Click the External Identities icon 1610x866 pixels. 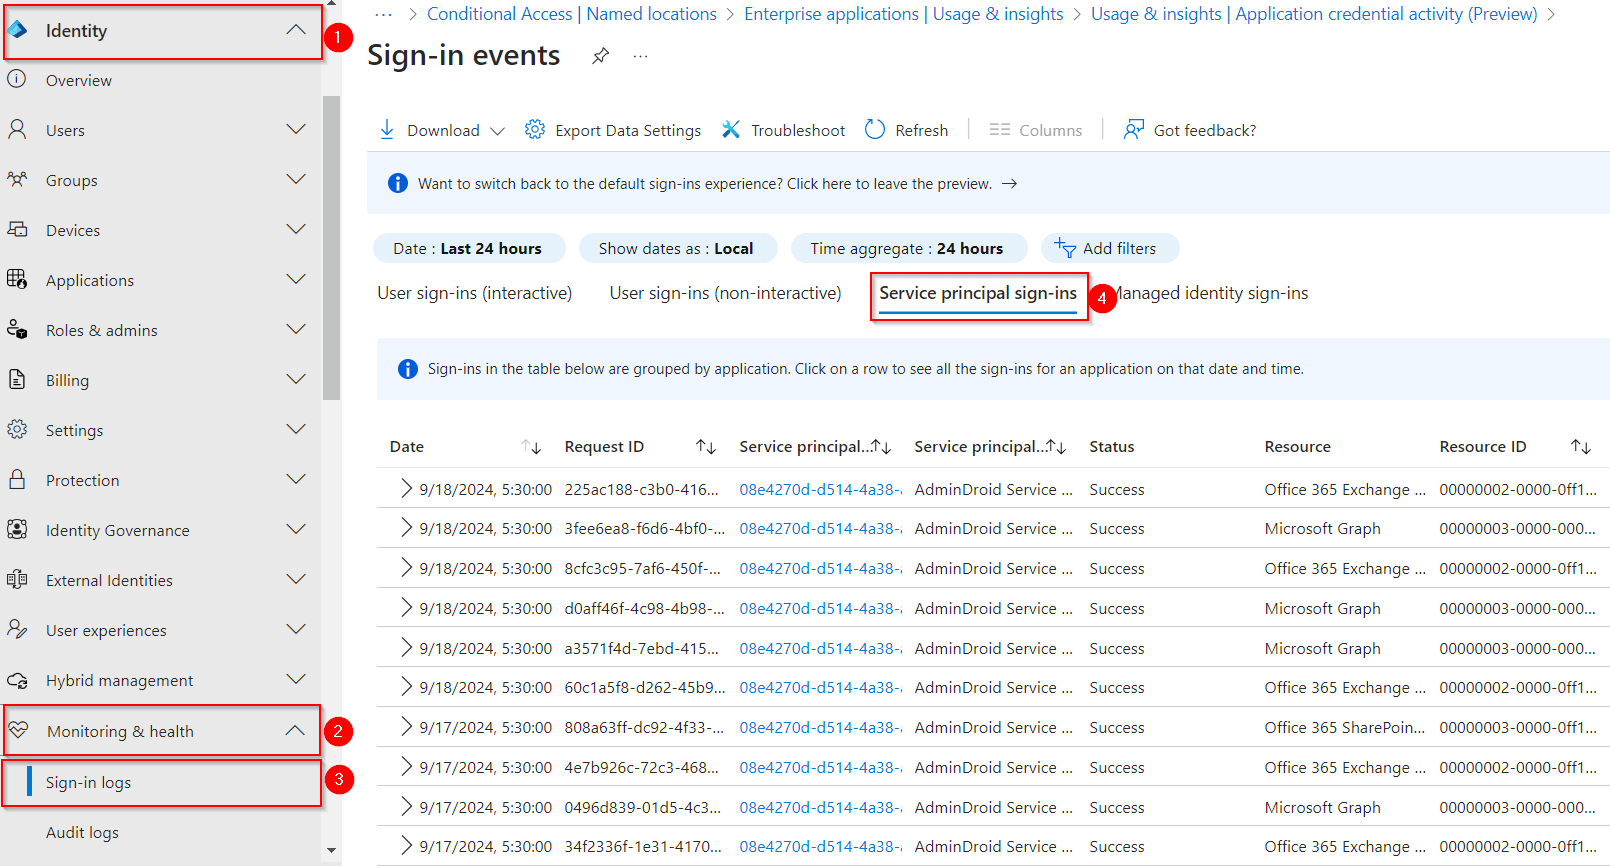coord(17,579)
